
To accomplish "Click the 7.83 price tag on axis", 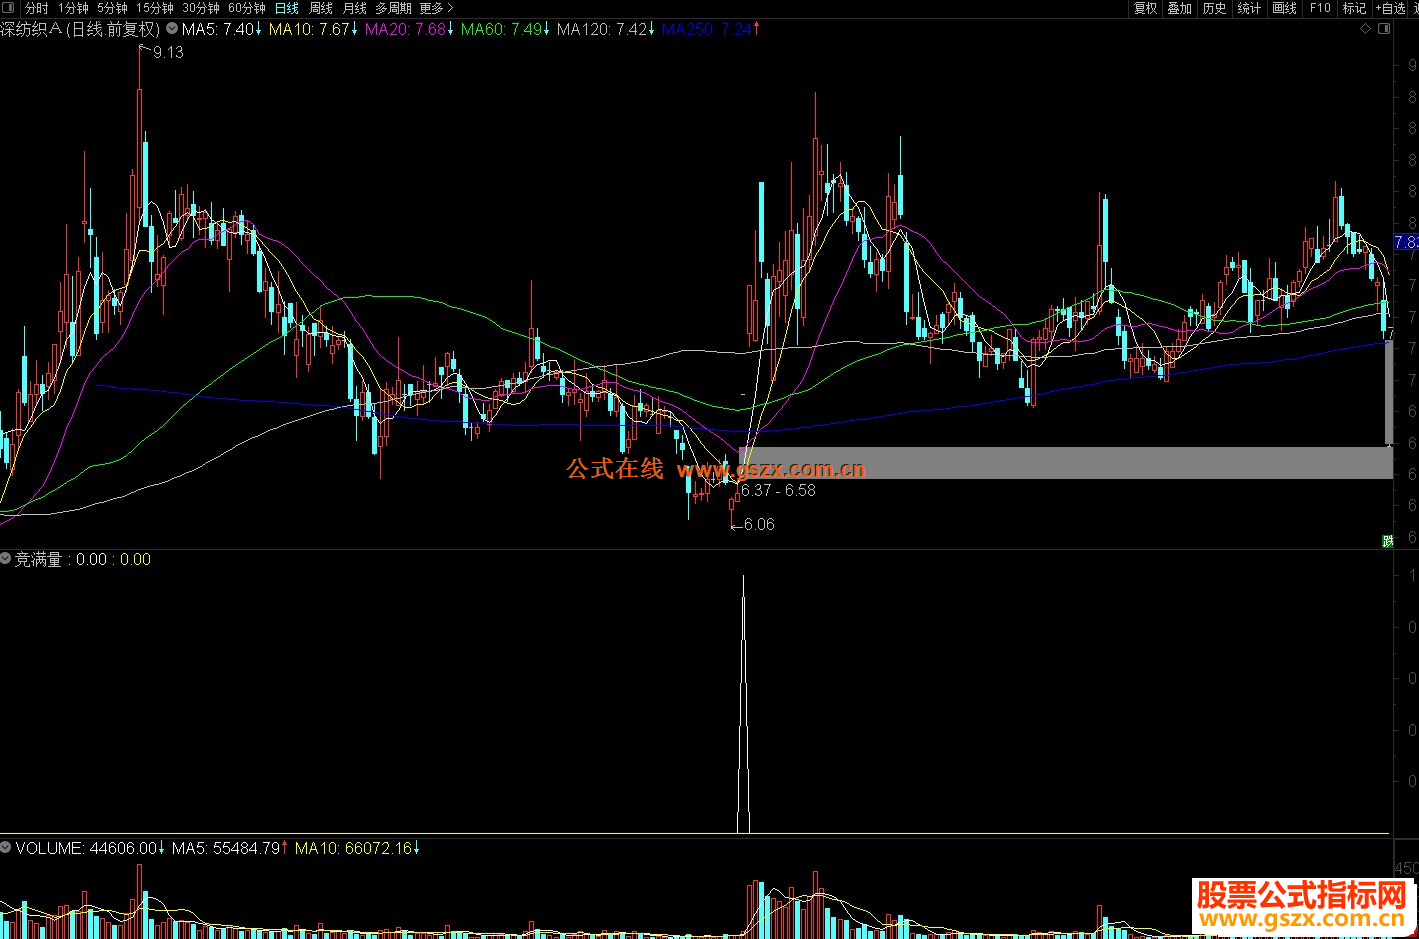I will (1406, 242).
